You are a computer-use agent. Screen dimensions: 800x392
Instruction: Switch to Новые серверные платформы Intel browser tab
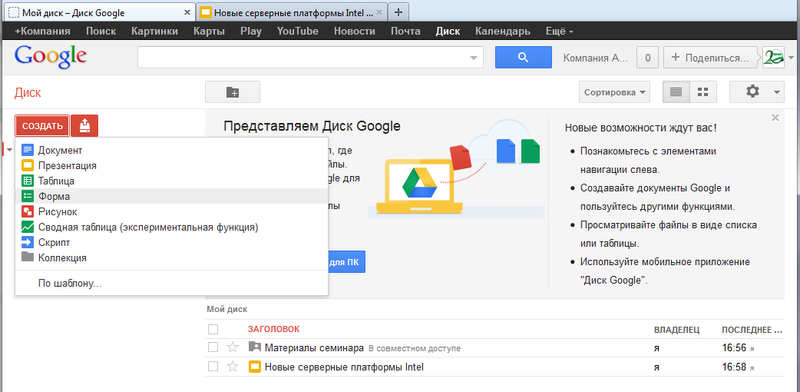pos(292,12)
